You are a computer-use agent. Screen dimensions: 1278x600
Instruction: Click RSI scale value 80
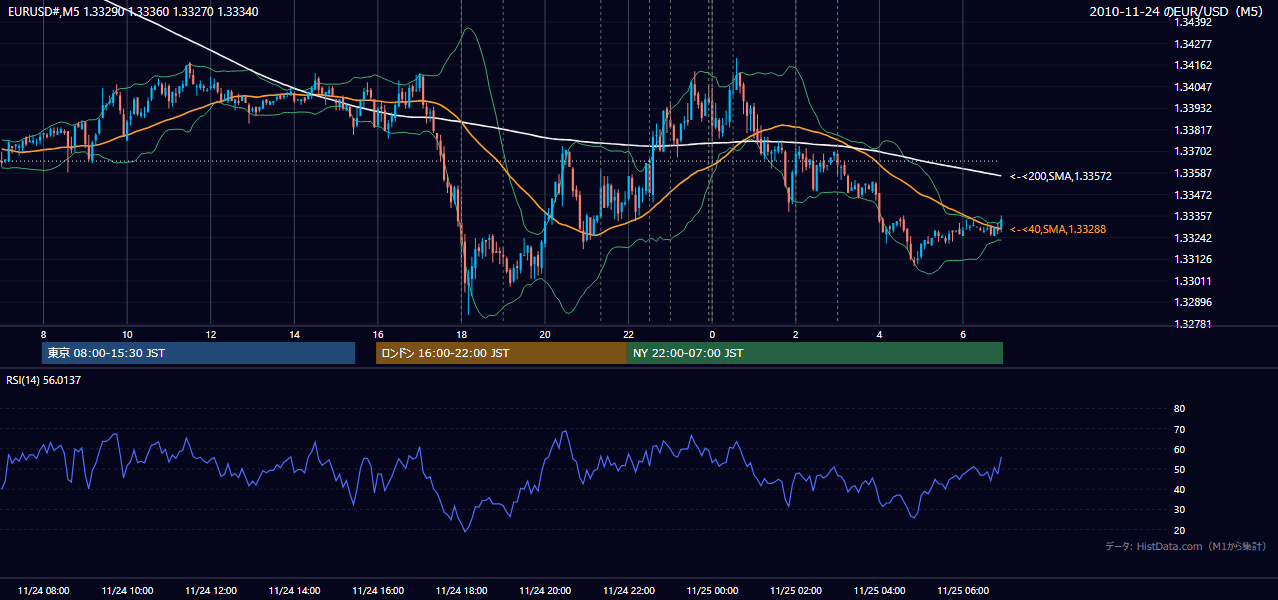tap(1179, 409)
